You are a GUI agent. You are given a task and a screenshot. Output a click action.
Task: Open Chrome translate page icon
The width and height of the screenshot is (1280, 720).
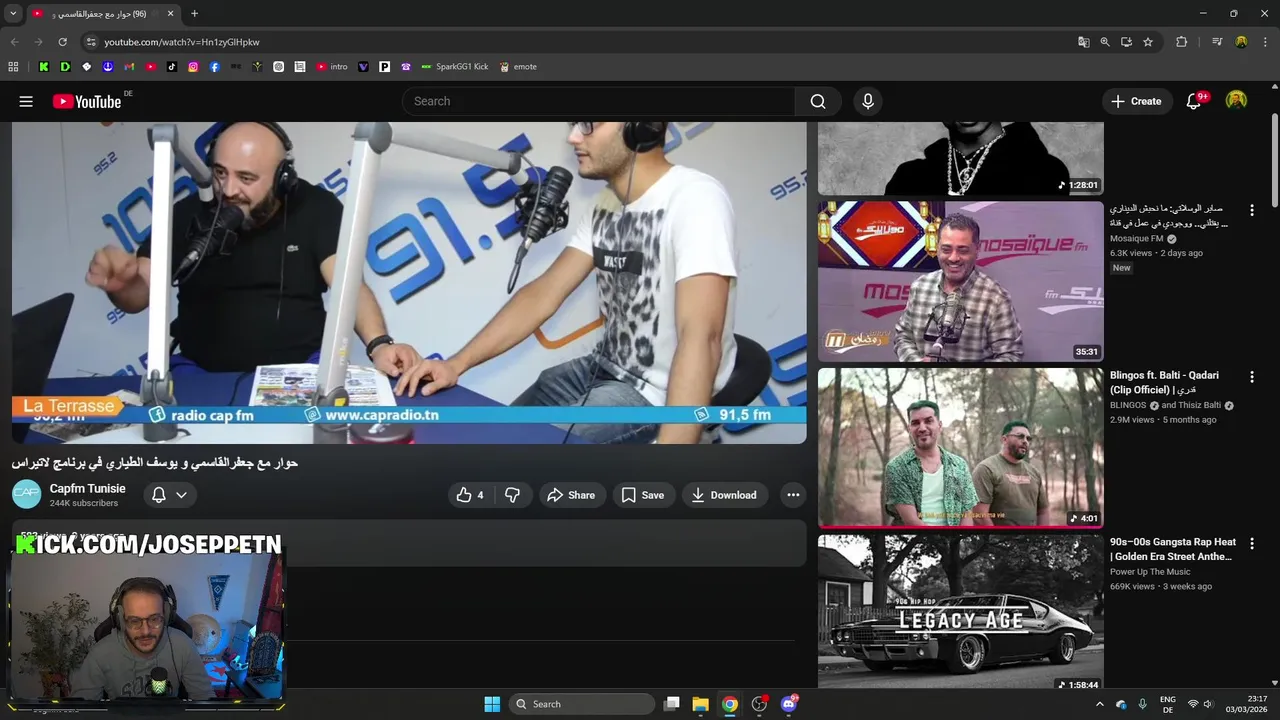click(x=1083, y=42)
